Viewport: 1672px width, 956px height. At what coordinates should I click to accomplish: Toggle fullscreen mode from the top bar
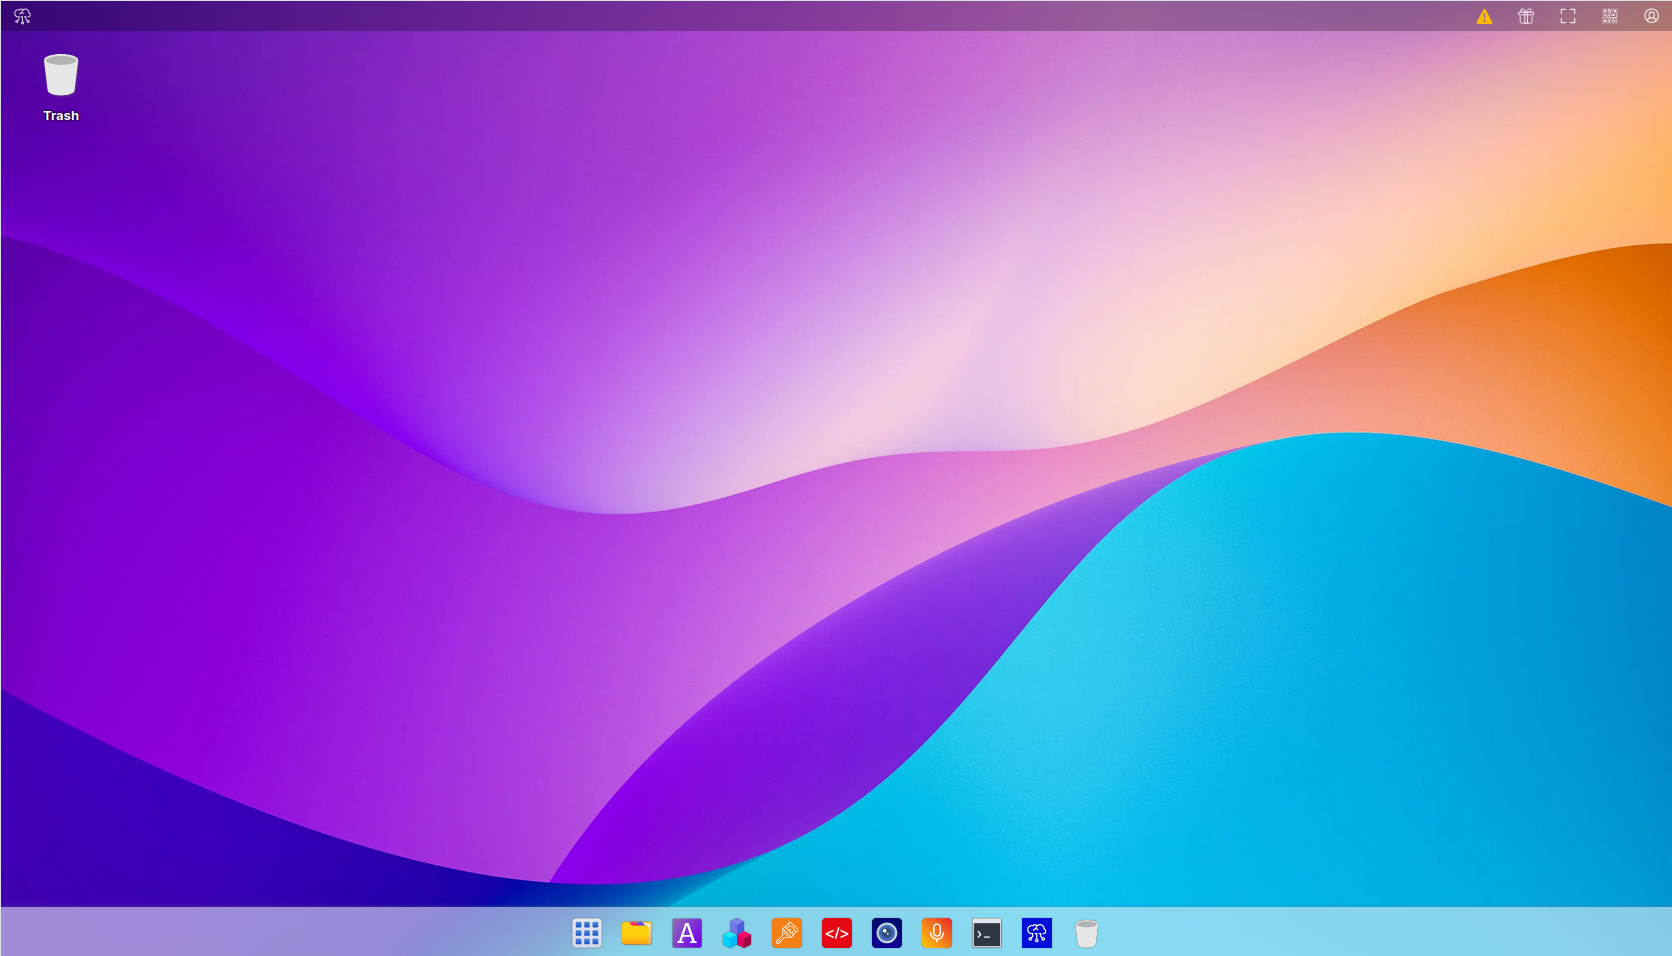(1568, 16)
